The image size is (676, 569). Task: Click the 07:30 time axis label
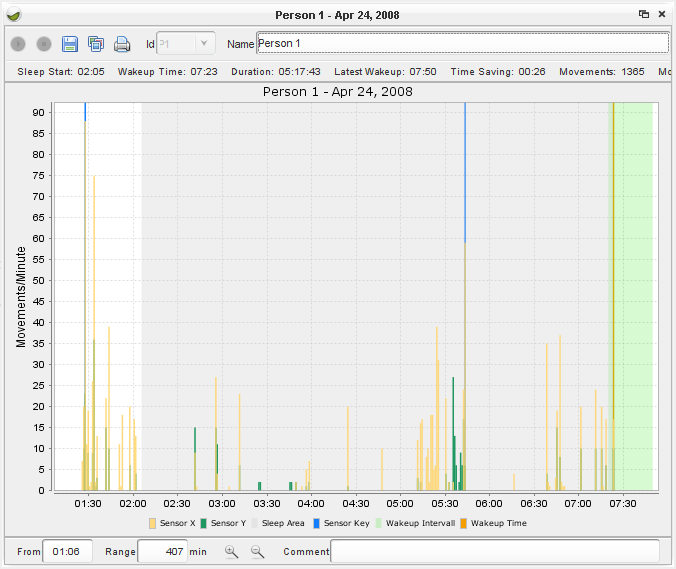click(x=623, y=504)
